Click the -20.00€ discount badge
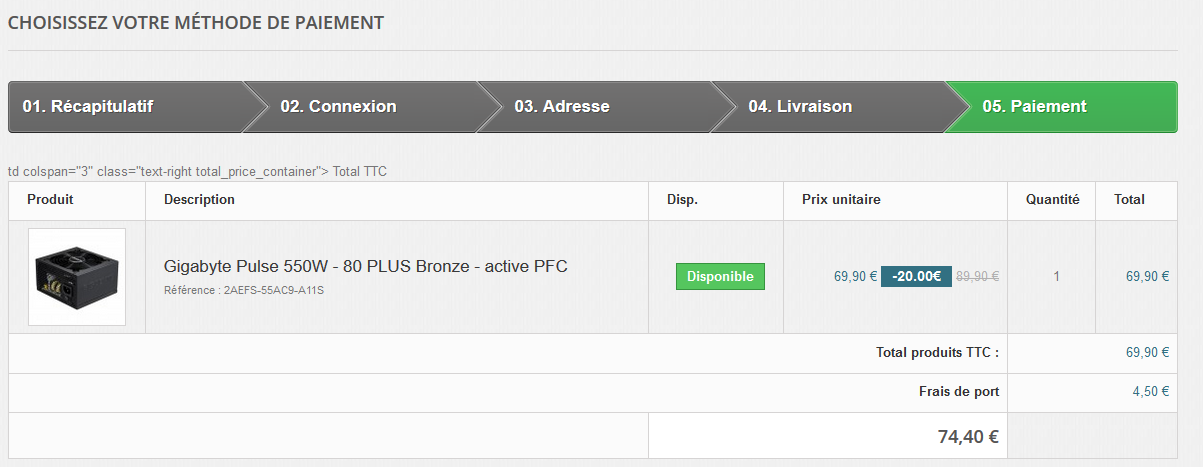The width and height of the screenshot is (1203, 467). tap(916, 276)
